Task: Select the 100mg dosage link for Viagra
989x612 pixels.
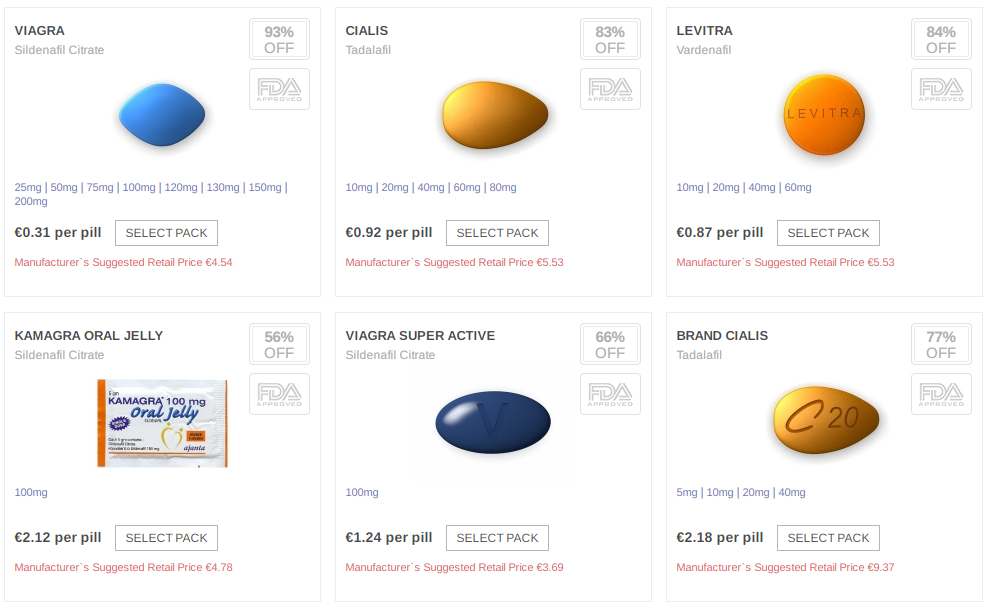Action: point(139,187)
